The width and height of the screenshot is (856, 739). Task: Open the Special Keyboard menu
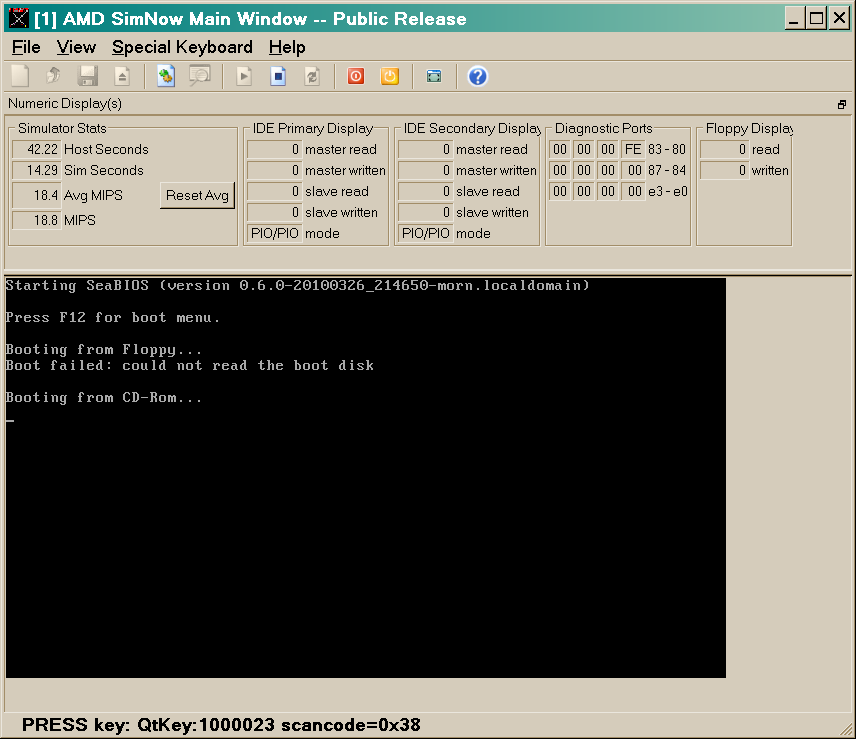pyautogui.click(x=182, y=47)
